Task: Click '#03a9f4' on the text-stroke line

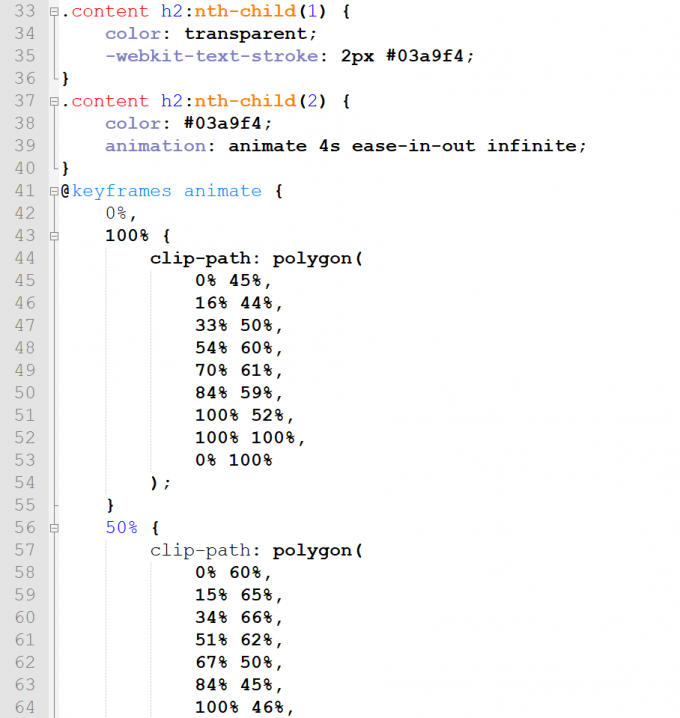Action: [x=424, y=56]
